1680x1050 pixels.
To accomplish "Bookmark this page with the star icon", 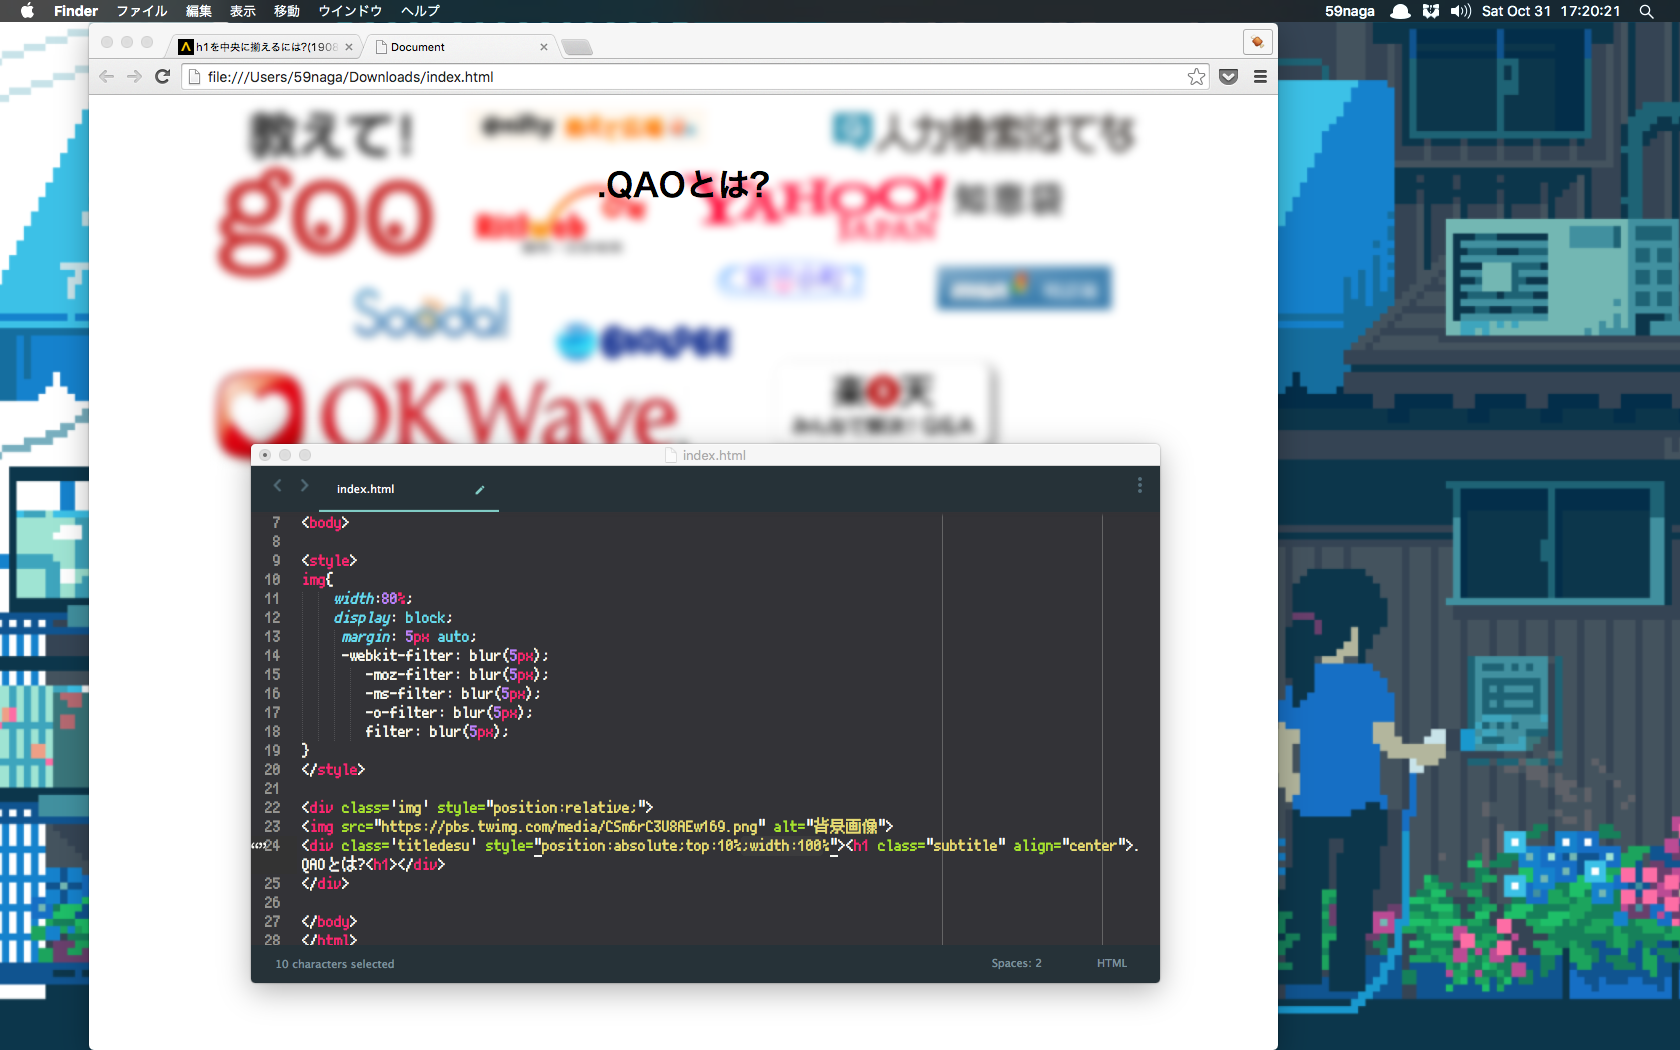I will click(x=1196, y=77).
